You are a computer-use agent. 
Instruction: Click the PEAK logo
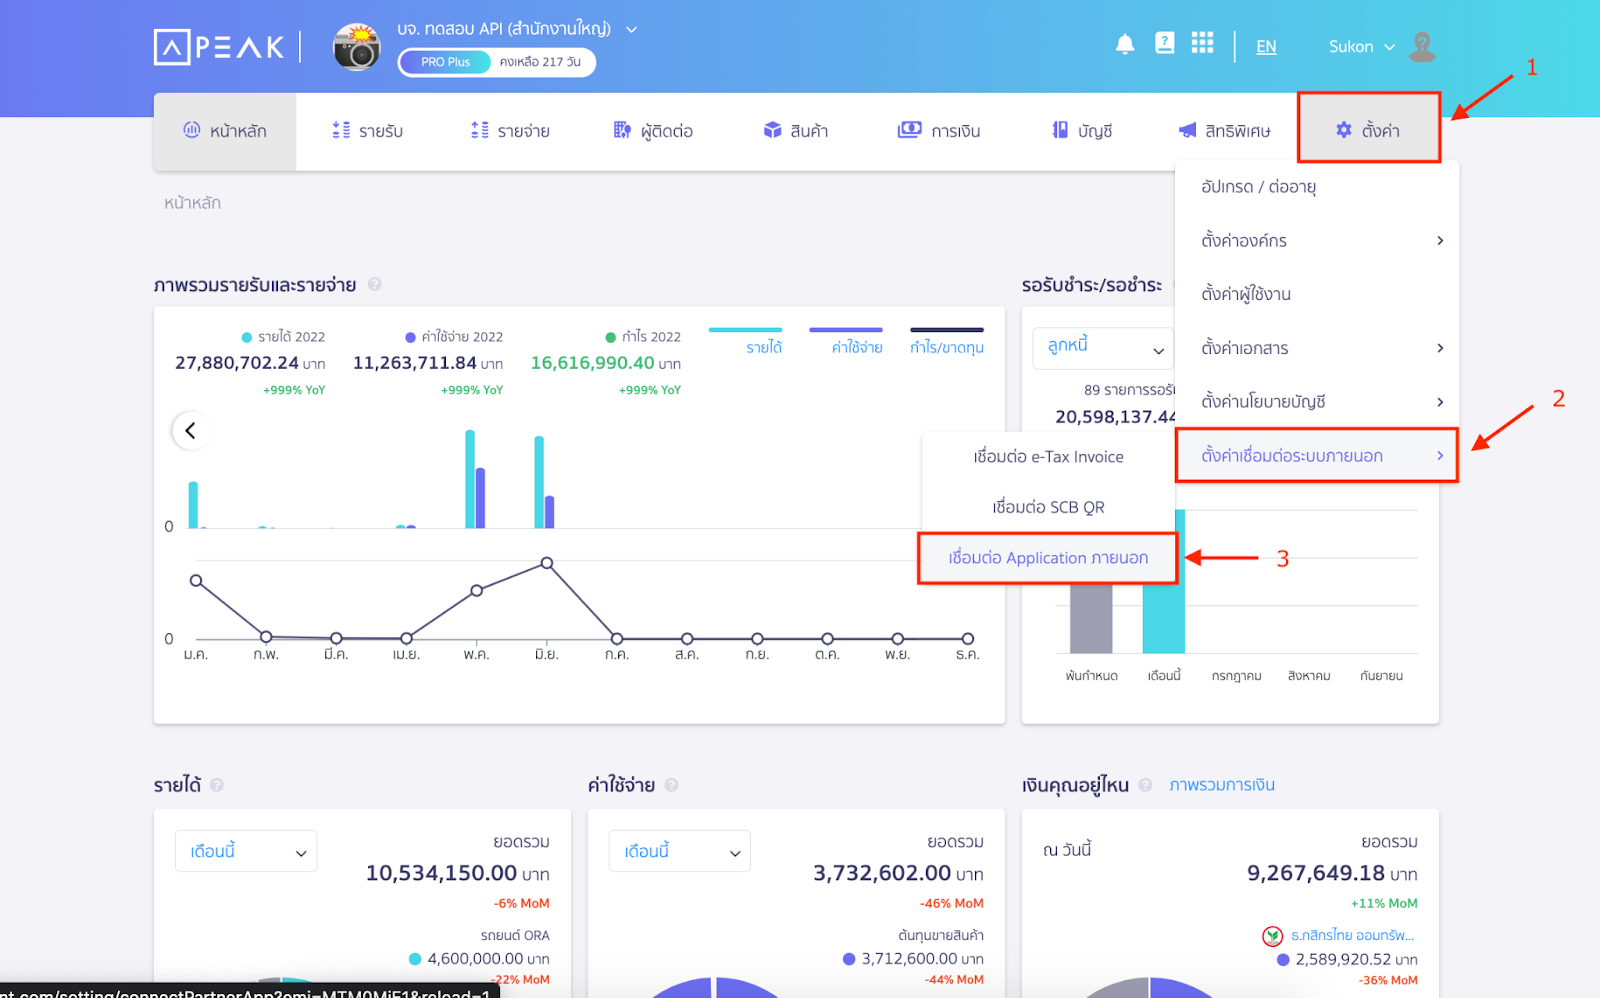219,47
